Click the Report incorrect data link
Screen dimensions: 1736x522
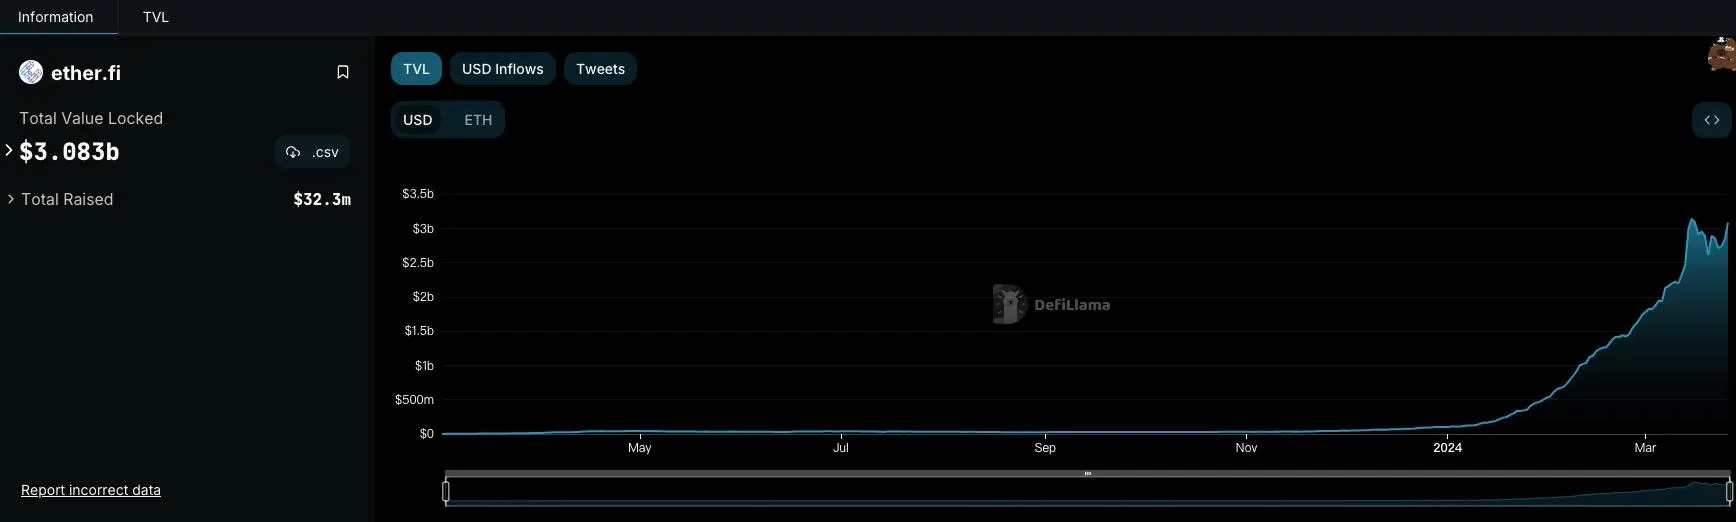[x=91, y=490]
